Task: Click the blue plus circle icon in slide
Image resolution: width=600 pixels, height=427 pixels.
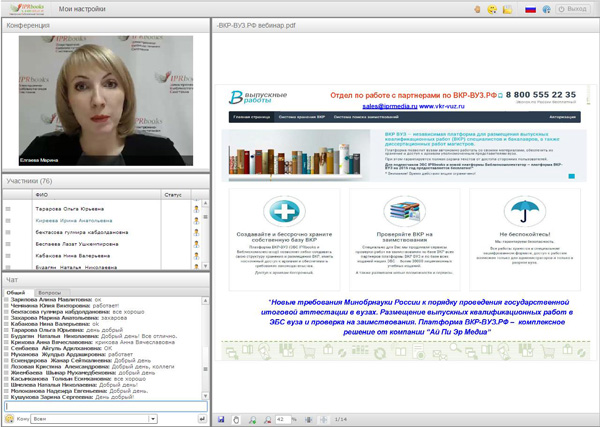Action: [284, 211]
